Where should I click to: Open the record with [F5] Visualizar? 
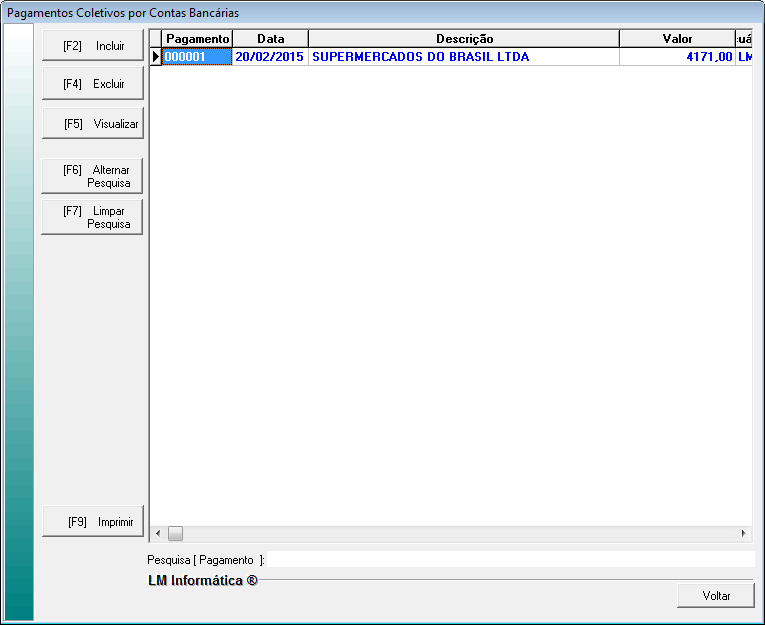[x=93, y=125]
